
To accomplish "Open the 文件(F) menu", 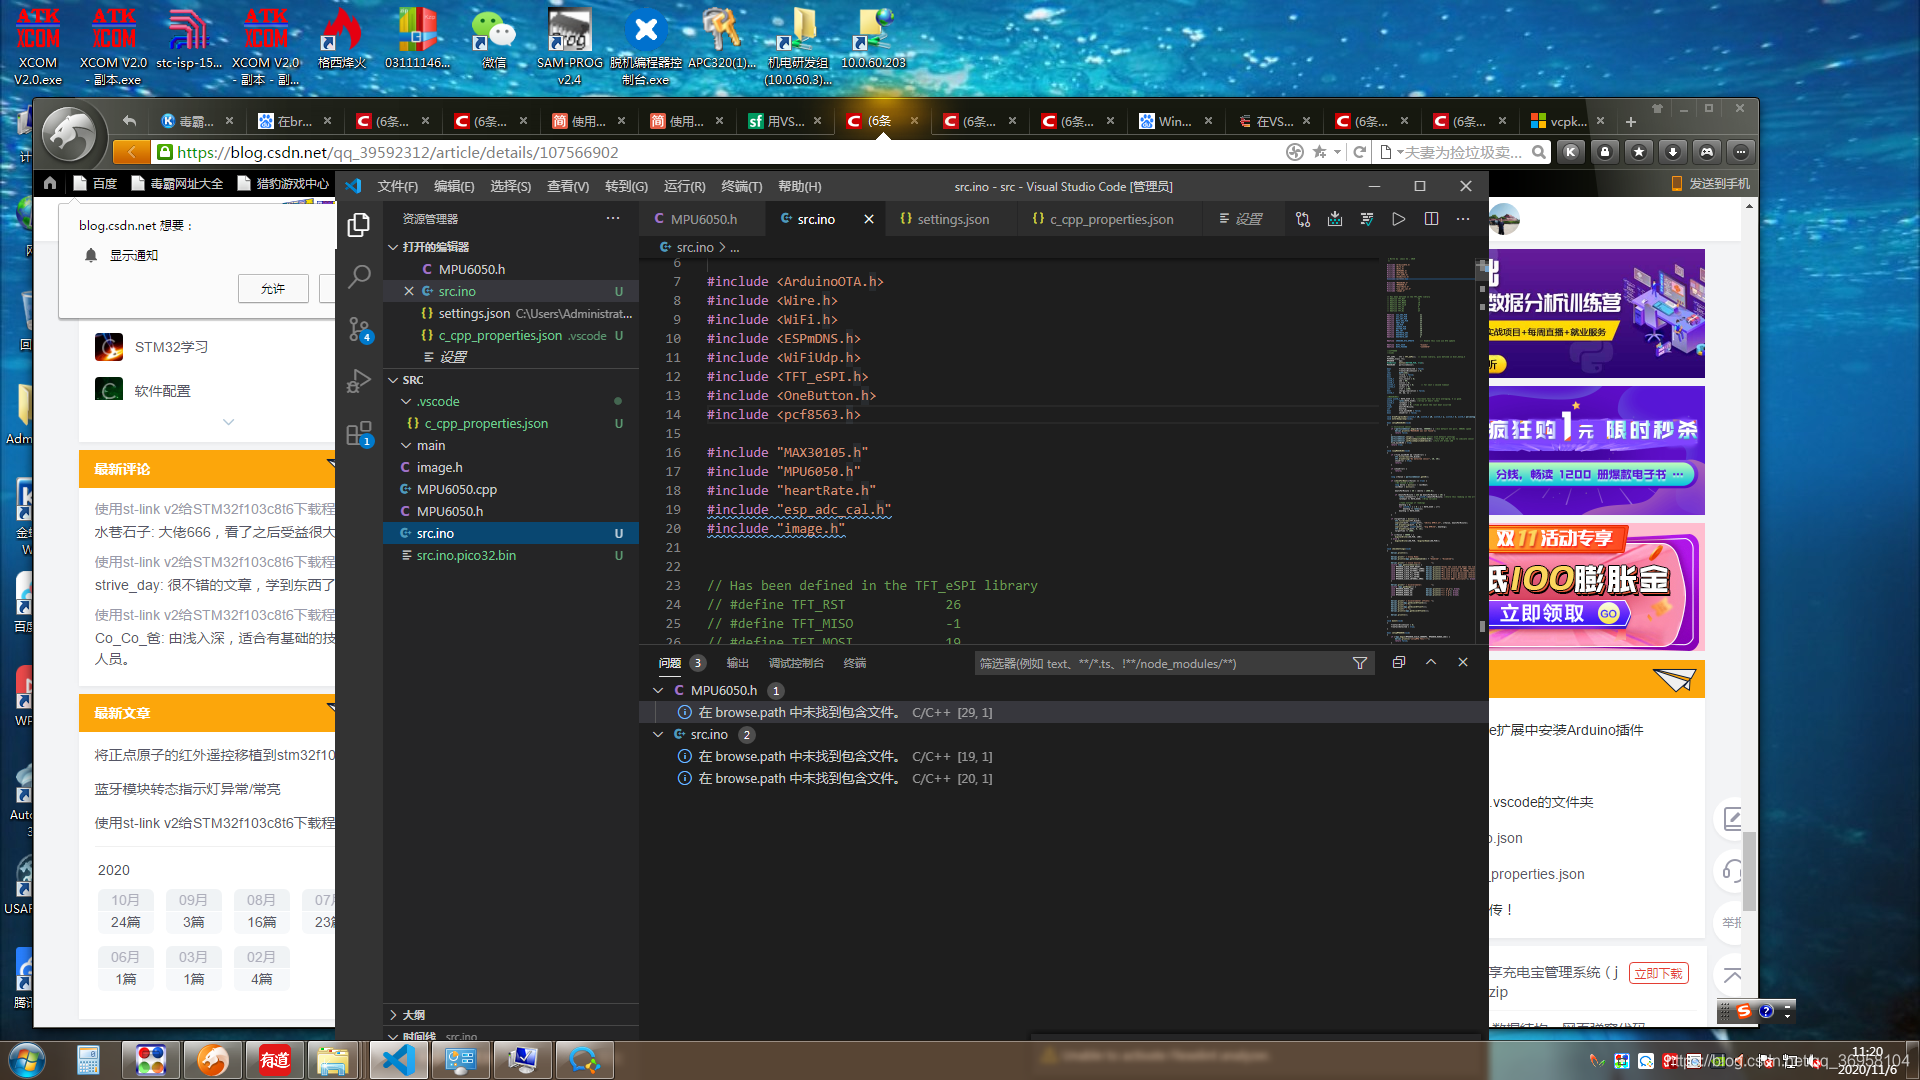I will 397,186.
